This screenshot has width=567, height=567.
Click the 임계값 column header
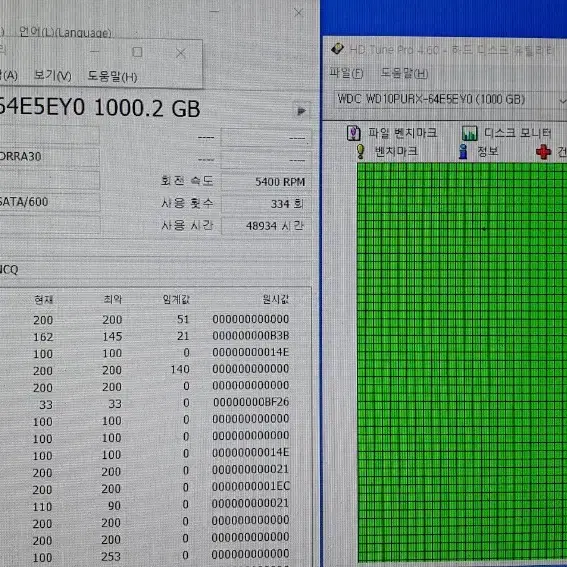point(176,299)
